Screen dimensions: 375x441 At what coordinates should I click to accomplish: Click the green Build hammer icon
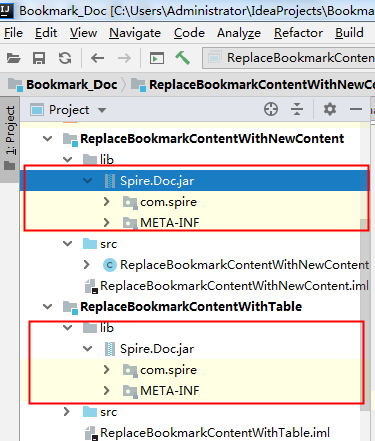click(183, 58)
